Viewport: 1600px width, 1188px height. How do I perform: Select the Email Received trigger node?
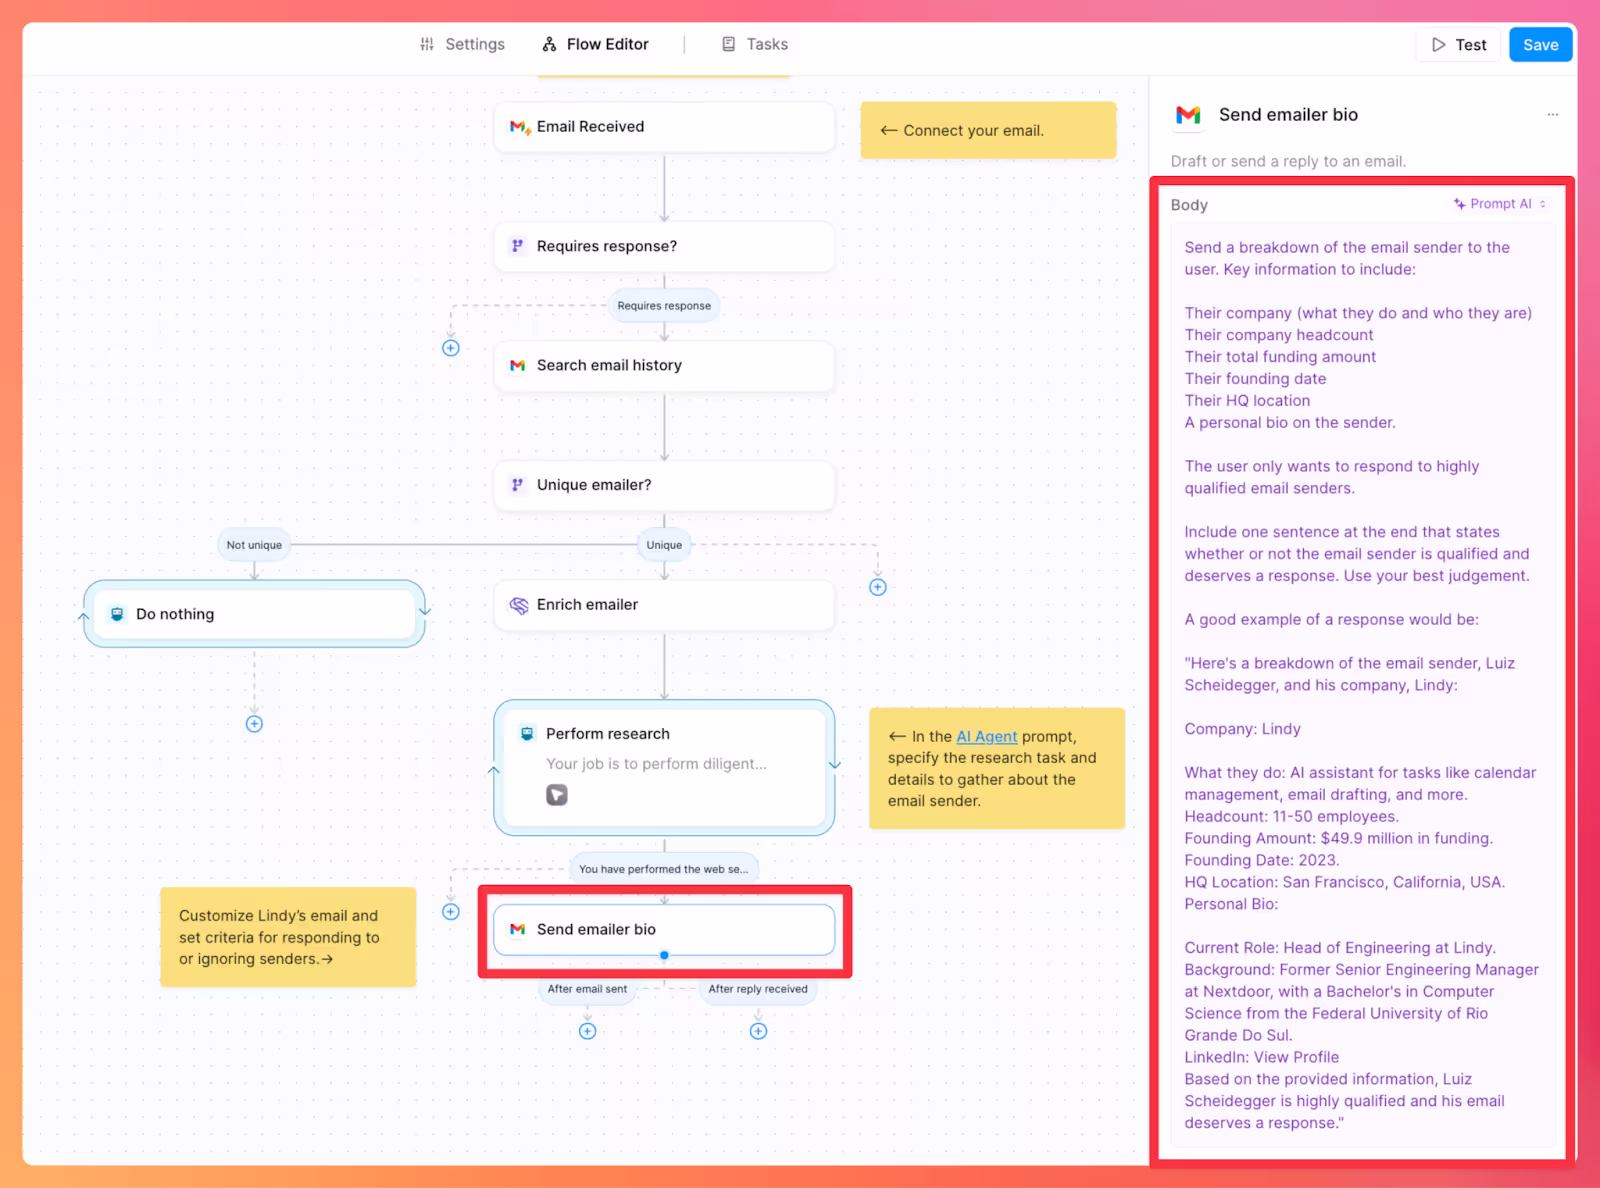click(664, 127)
